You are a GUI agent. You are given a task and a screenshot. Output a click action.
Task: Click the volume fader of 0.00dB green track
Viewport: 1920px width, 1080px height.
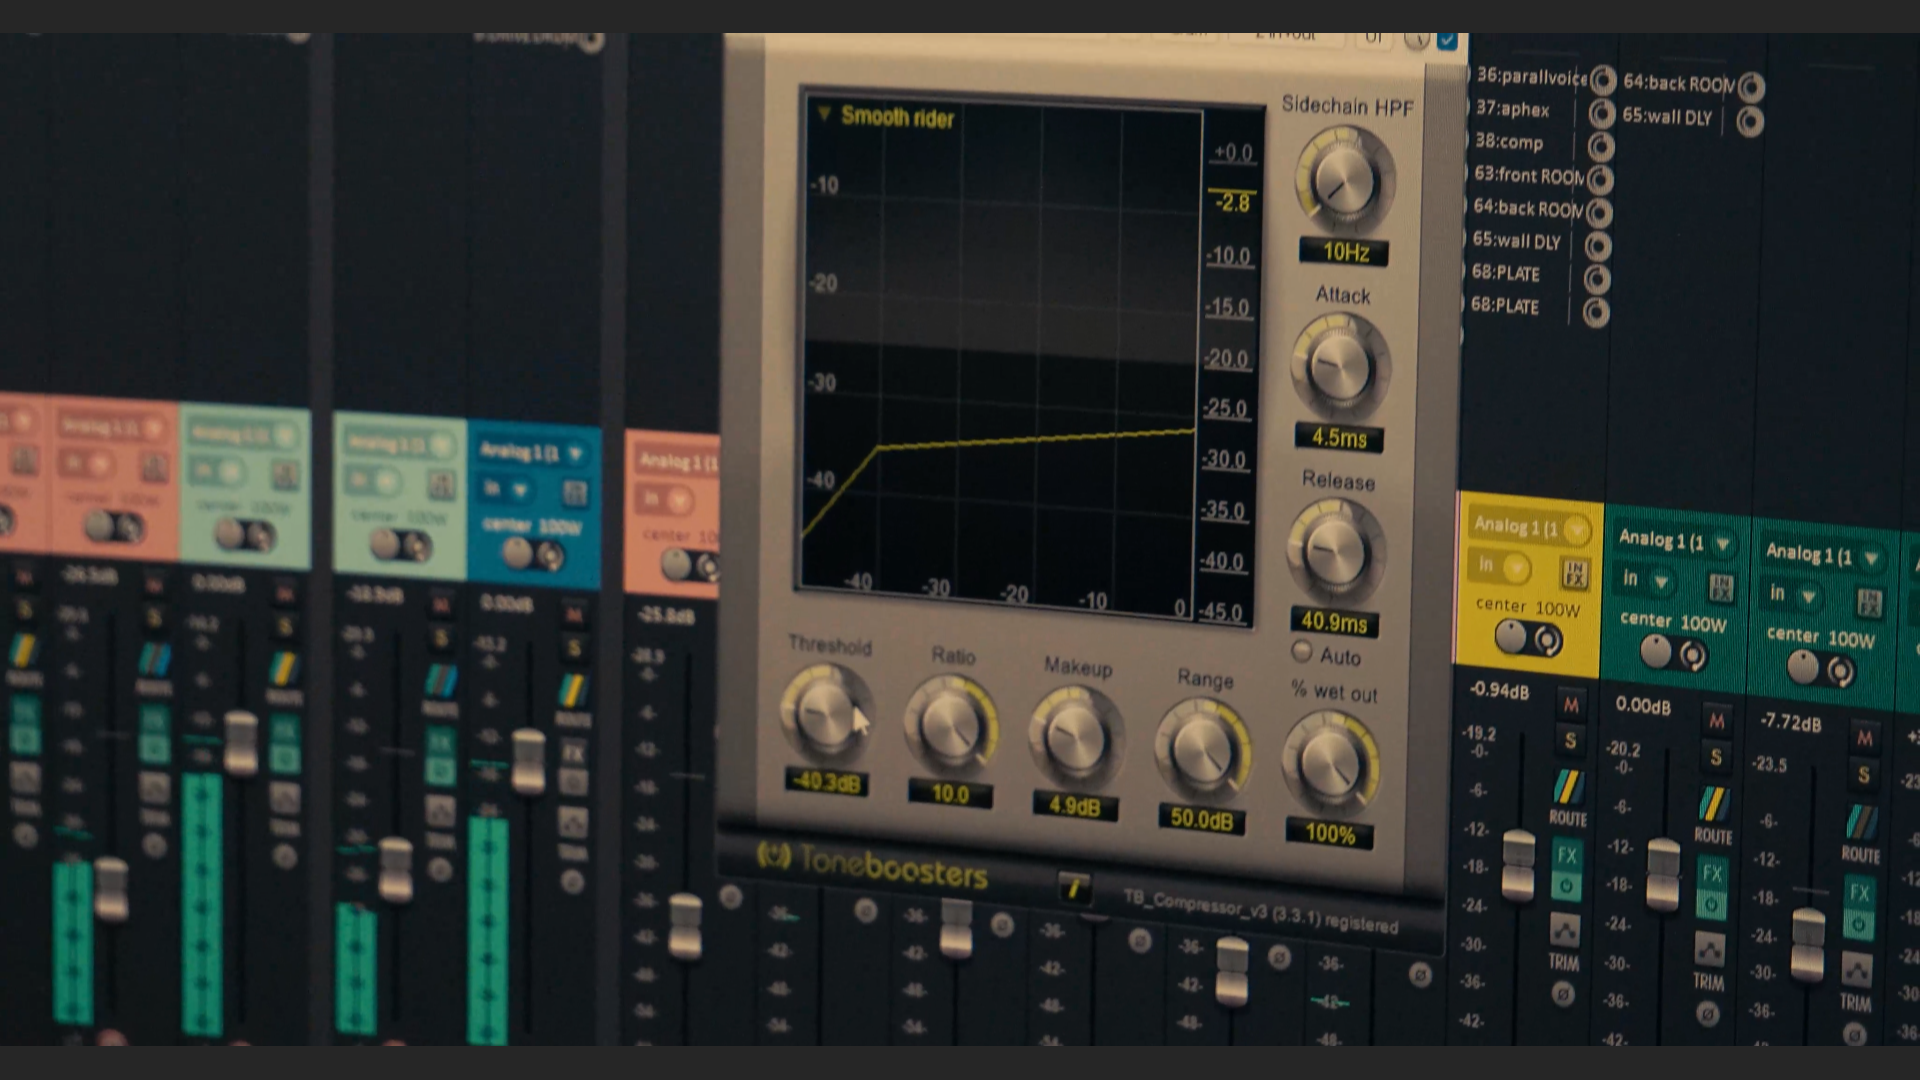click(x=1663, y=874)
